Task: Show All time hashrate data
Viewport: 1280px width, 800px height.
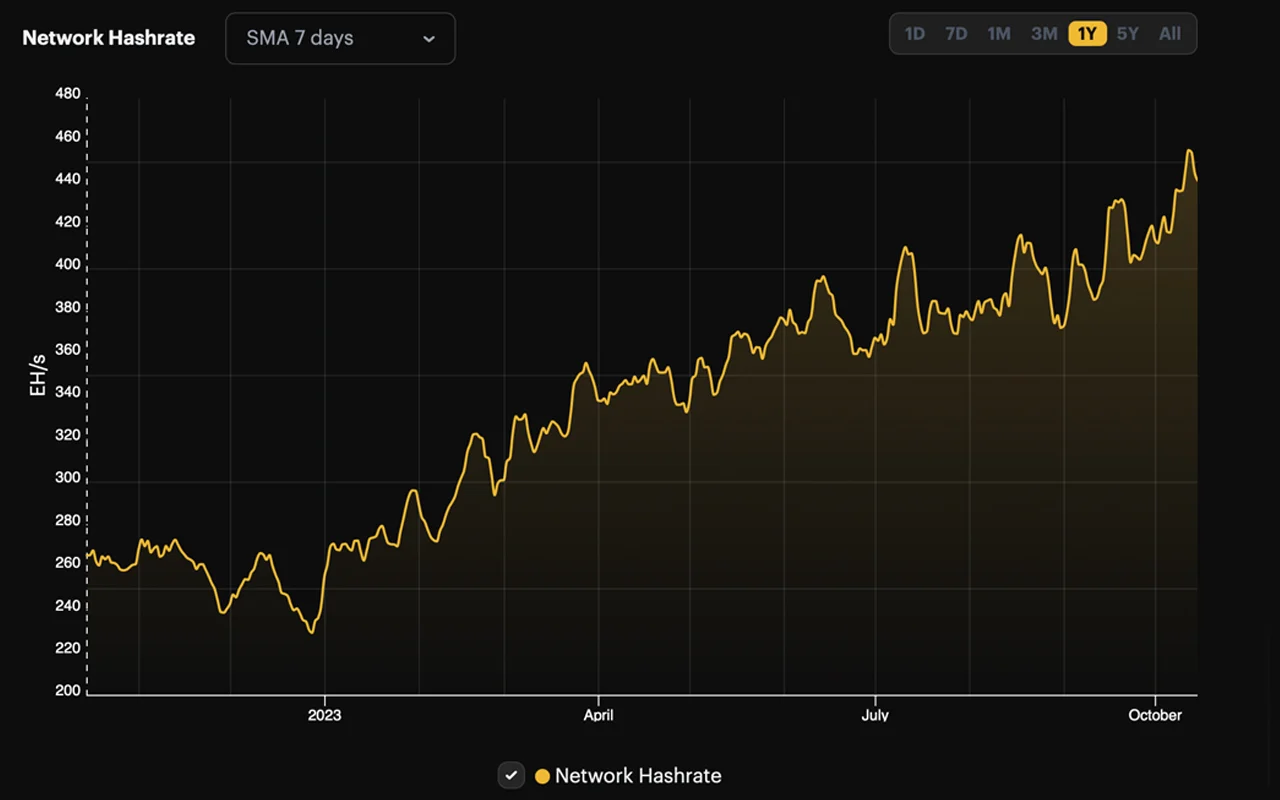Action: coord(1170,34)
